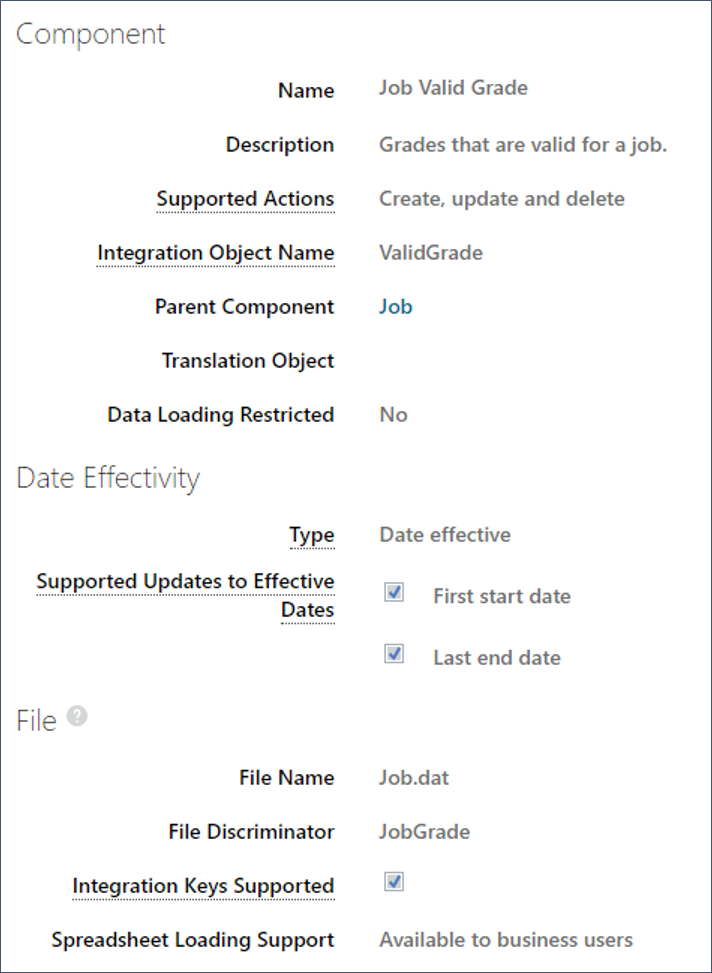Image resolution: width=712 pixels, height=973 pixels.
Task: Click the Type link under Date Effectivity
Action: [x=311, y=535]
